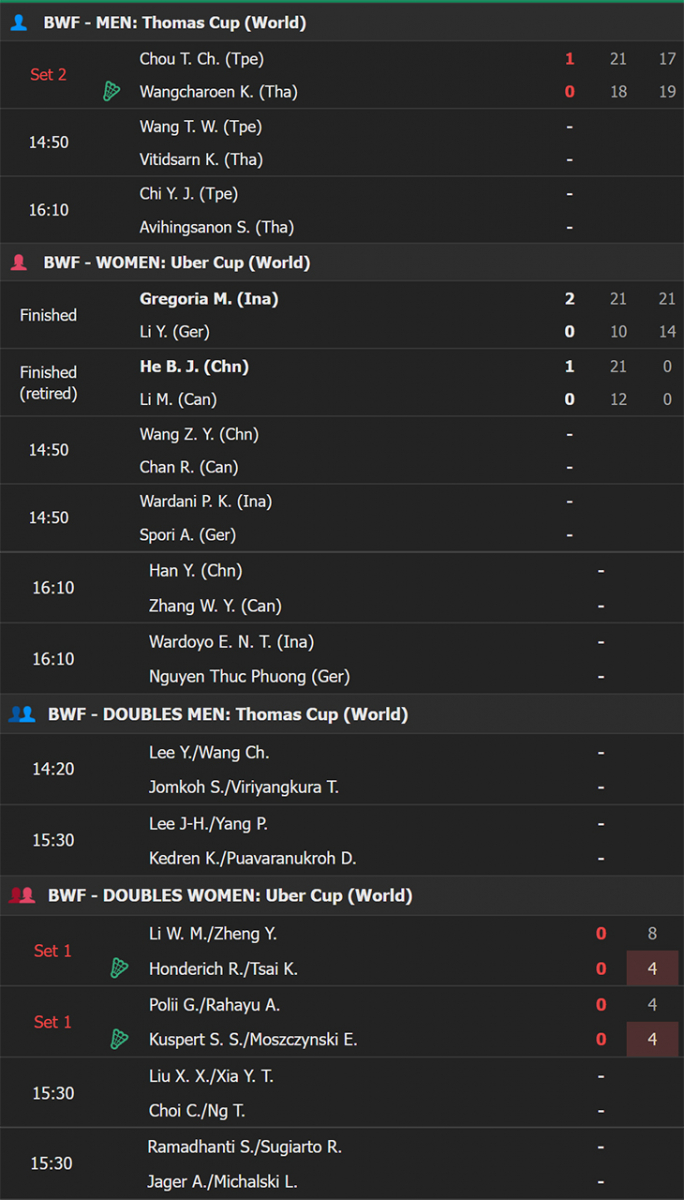This screenshot has width=684, height=1200.
Task: Click shuttlecock serve icon next to Honderich R./Tsai K.
Action: [119, 968]
